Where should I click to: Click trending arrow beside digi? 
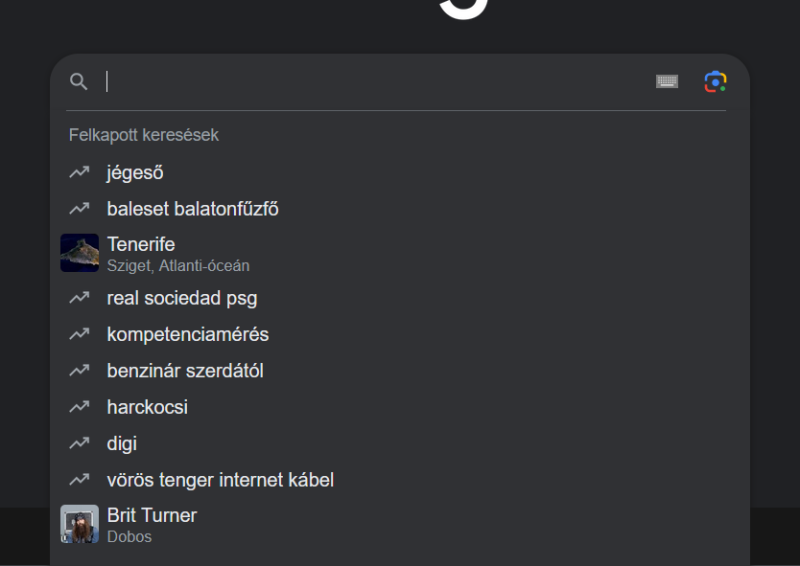click(x=79, y=443)
